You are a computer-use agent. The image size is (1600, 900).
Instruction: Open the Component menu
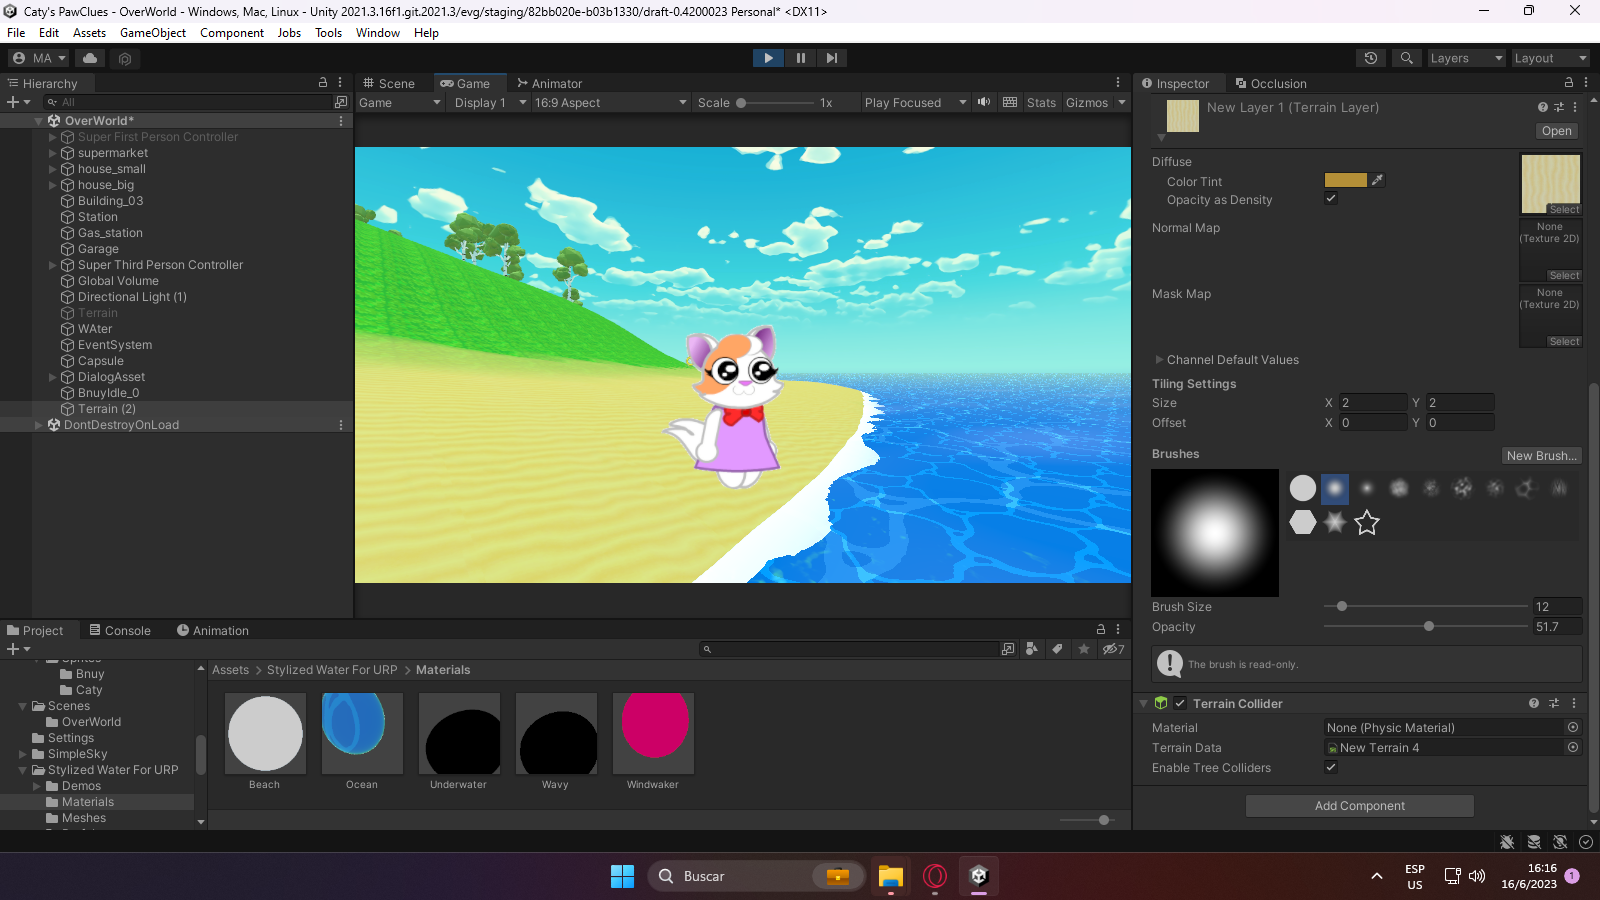(232, 32)
